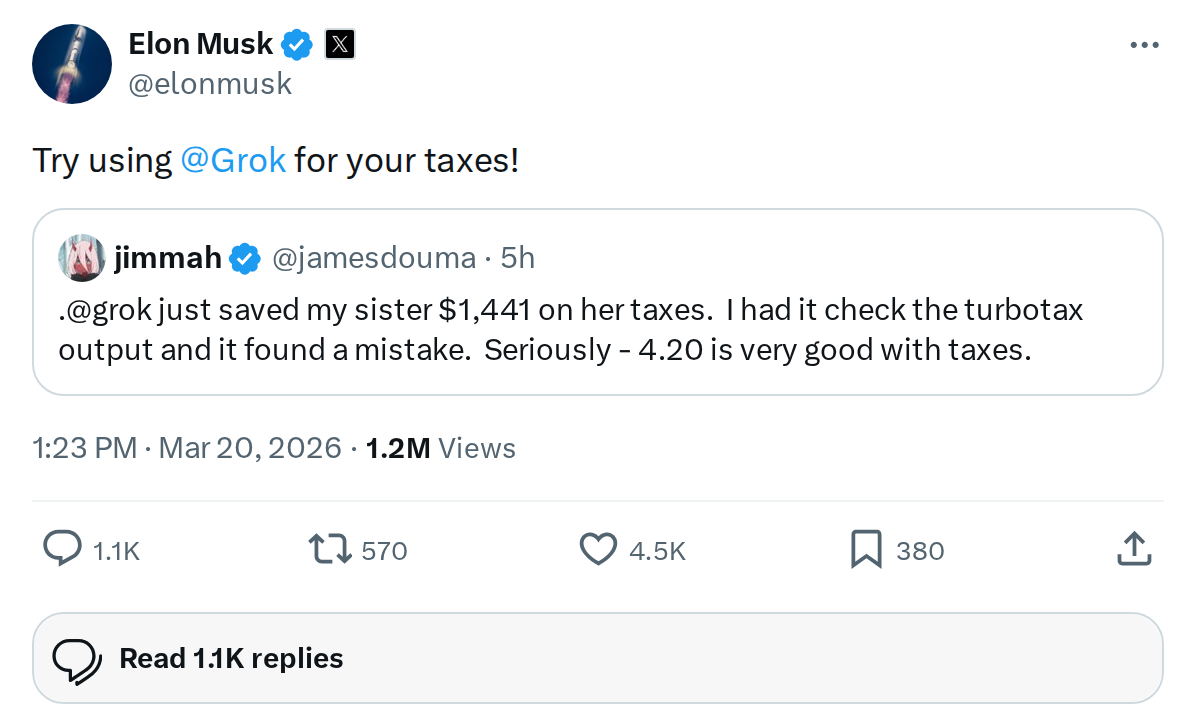Open the reply icon to comment
The image size is (1196, 720).
(62, 549)
